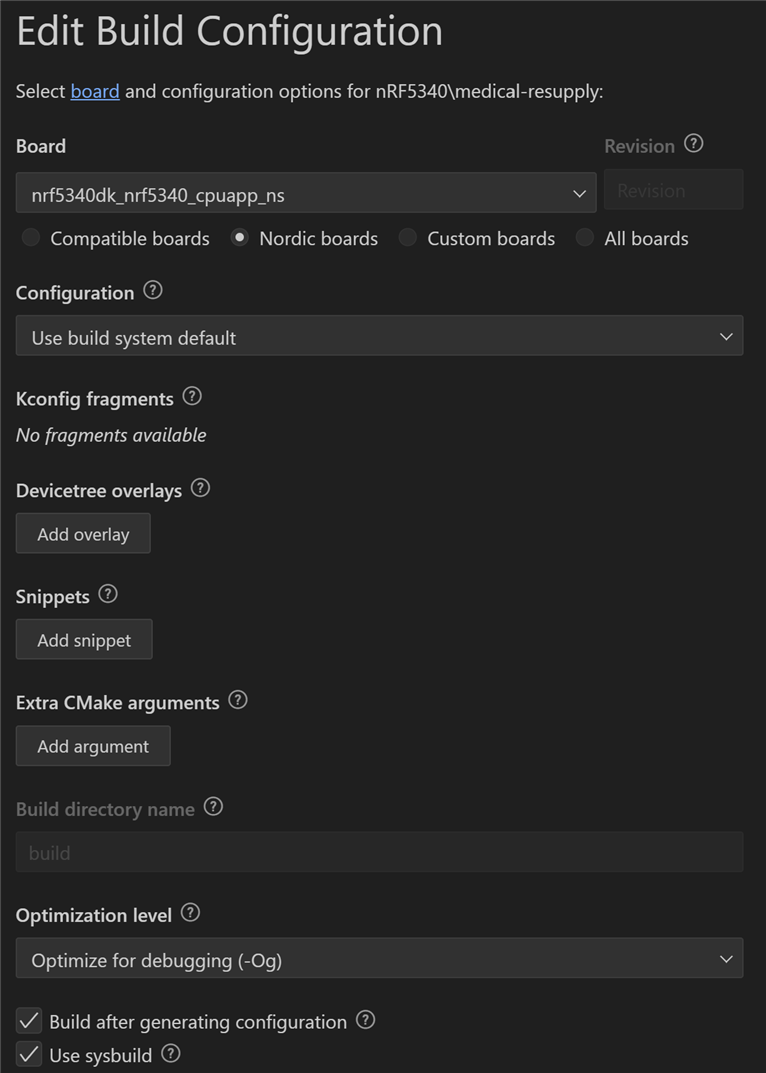This screenshot has width=766, height=1073.
Task: Click help icon next to Use sysbuild
Action: pos(170,1054)
